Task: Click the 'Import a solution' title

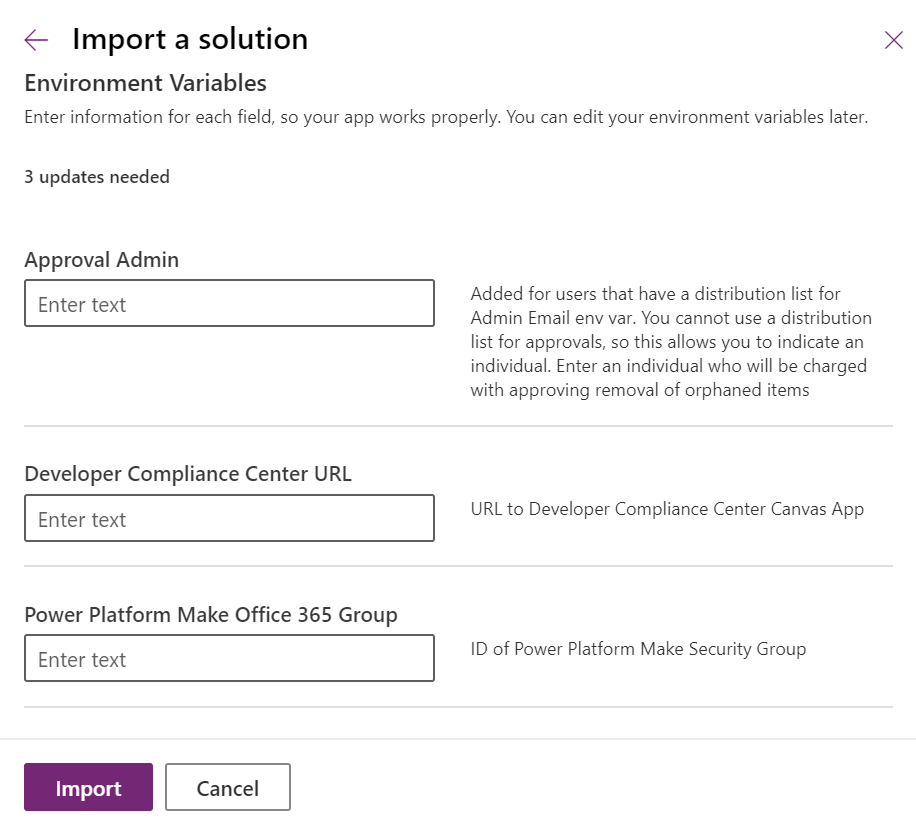Action: [x=189, y=39]
